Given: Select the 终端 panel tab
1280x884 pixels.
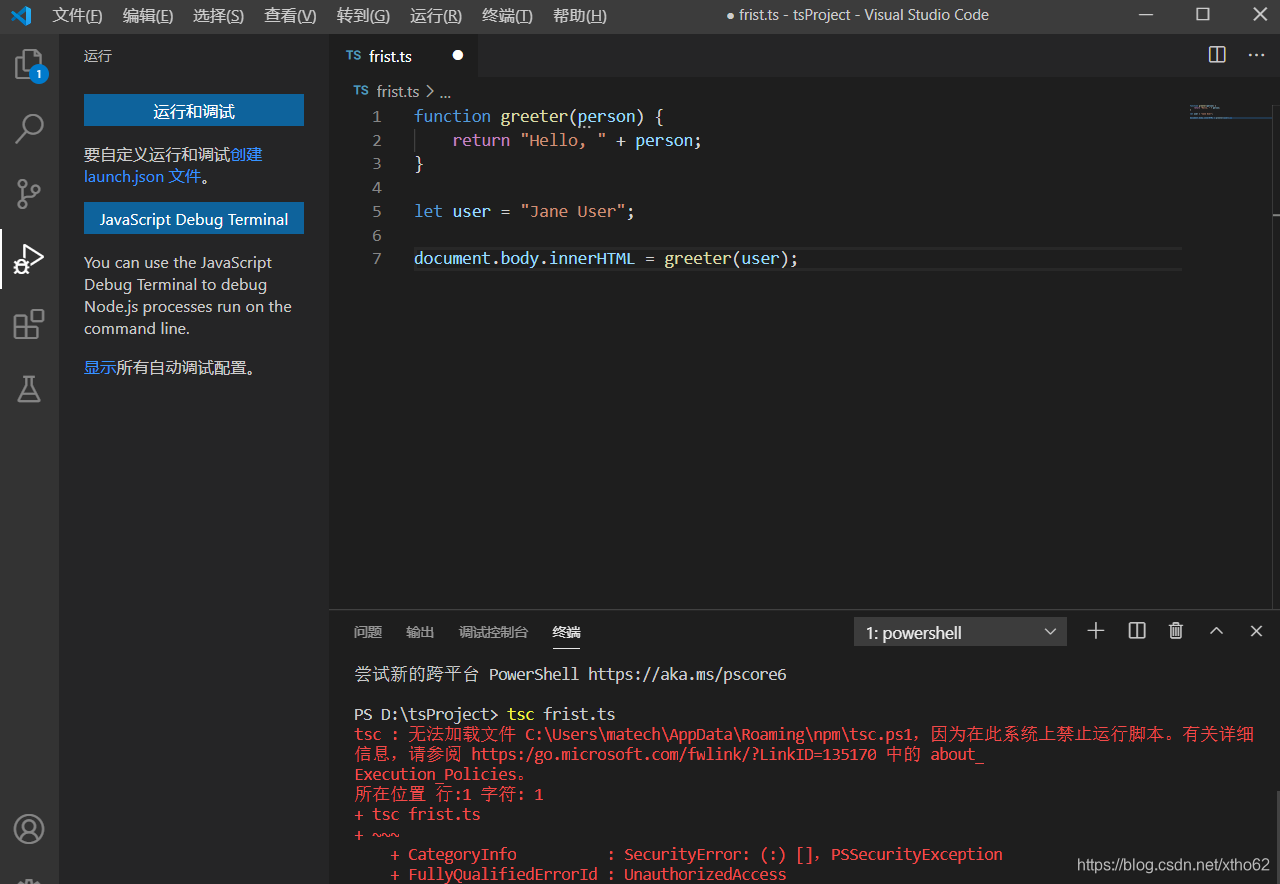Looking at the screenshot, I should coord(566,632).
